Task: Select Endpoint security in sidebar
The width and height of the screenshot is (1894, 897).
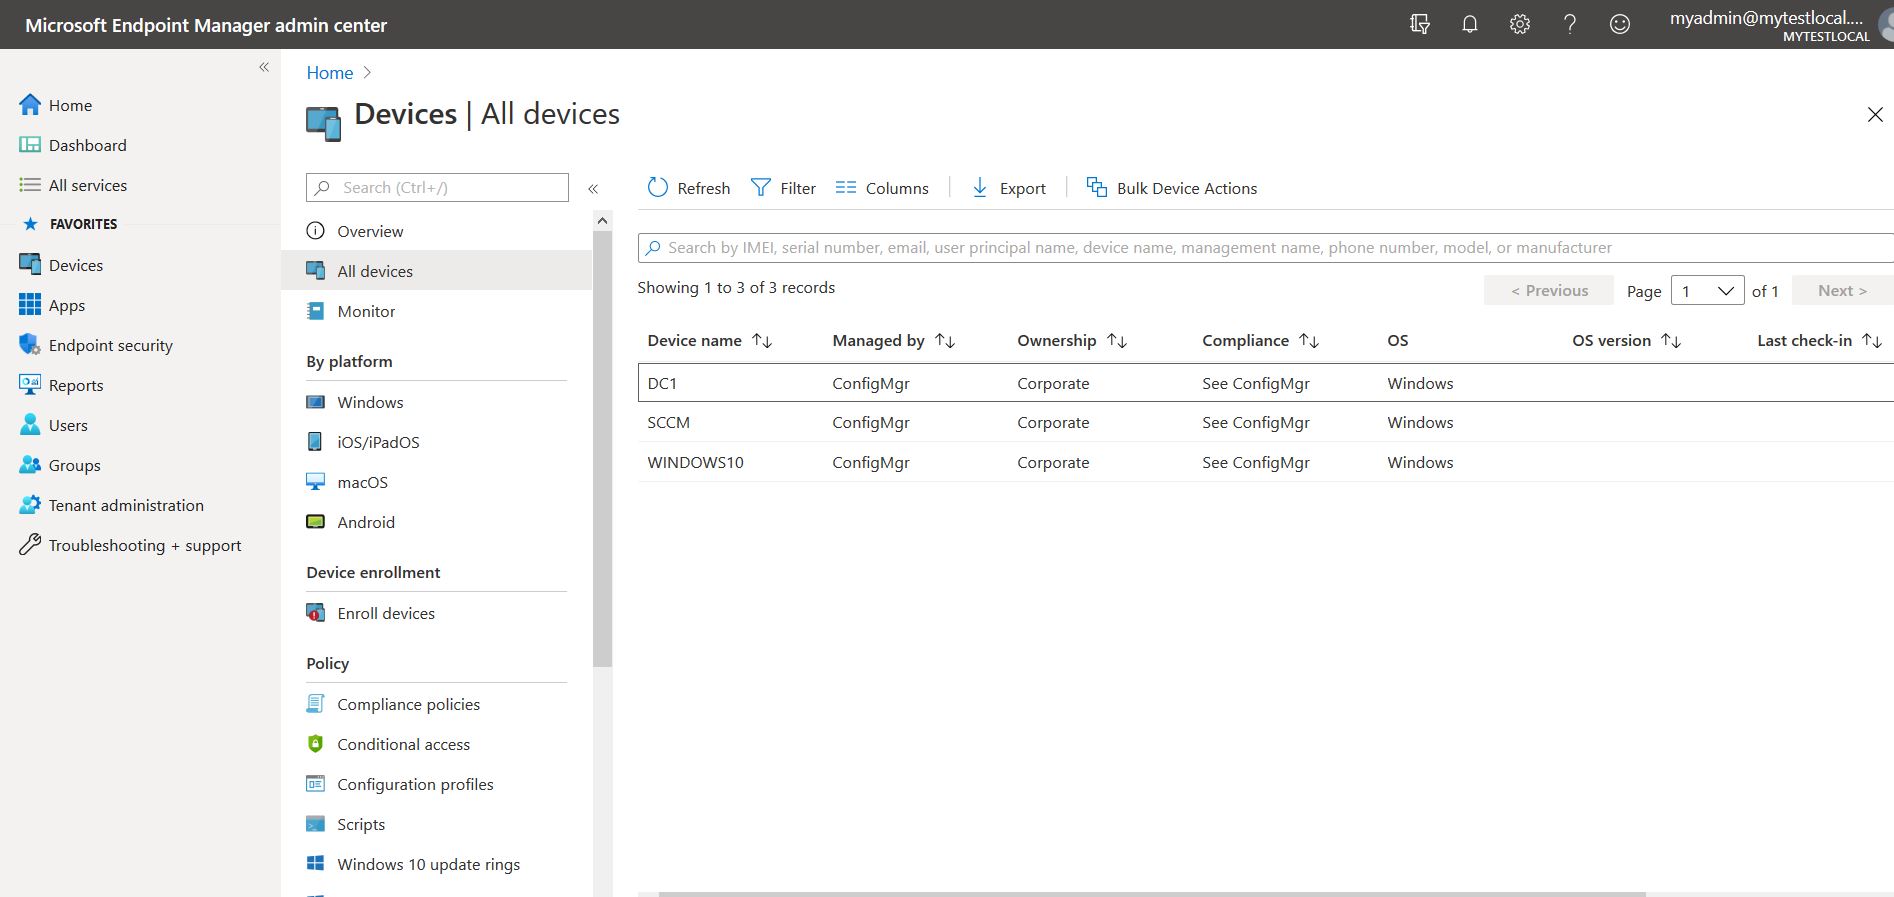Action: [x=110, y=345]
